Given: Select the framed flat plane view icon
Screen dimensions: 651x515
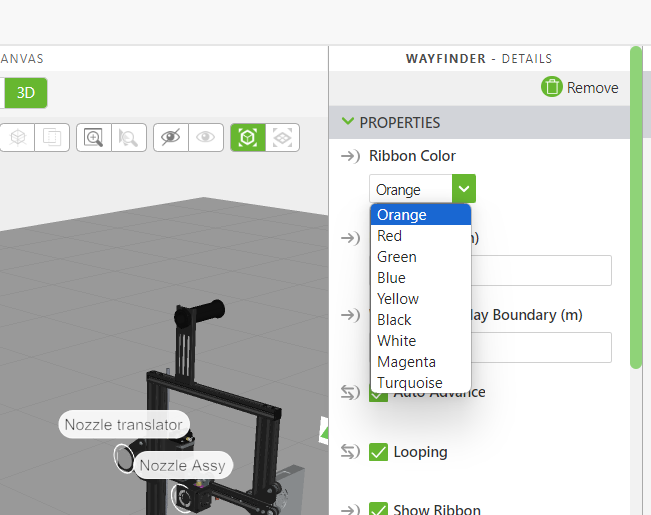Looking at the screenshot, I should (x=282, y=137).
